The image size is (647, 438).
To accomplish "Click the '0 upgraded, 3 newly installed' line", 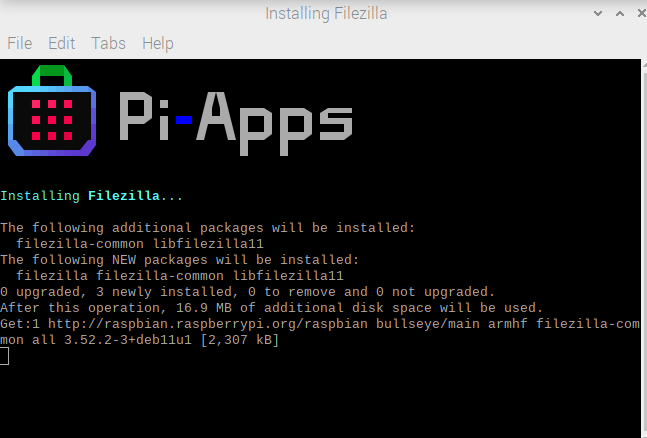I will point(247,292).
